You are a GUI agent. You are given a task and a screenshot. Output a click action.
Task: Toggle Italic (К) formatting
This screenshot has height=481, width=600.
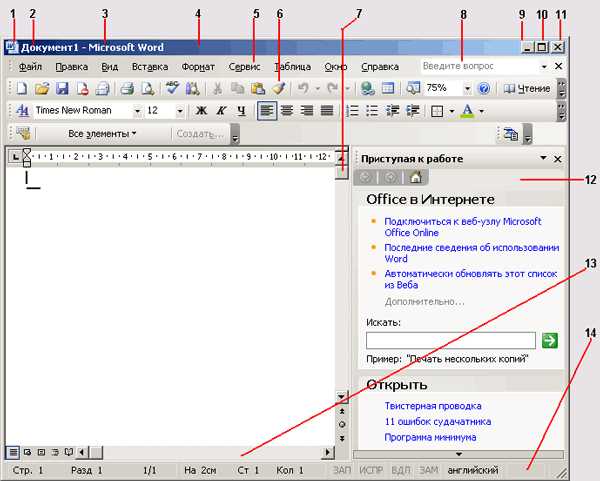(x=221, y=111)
